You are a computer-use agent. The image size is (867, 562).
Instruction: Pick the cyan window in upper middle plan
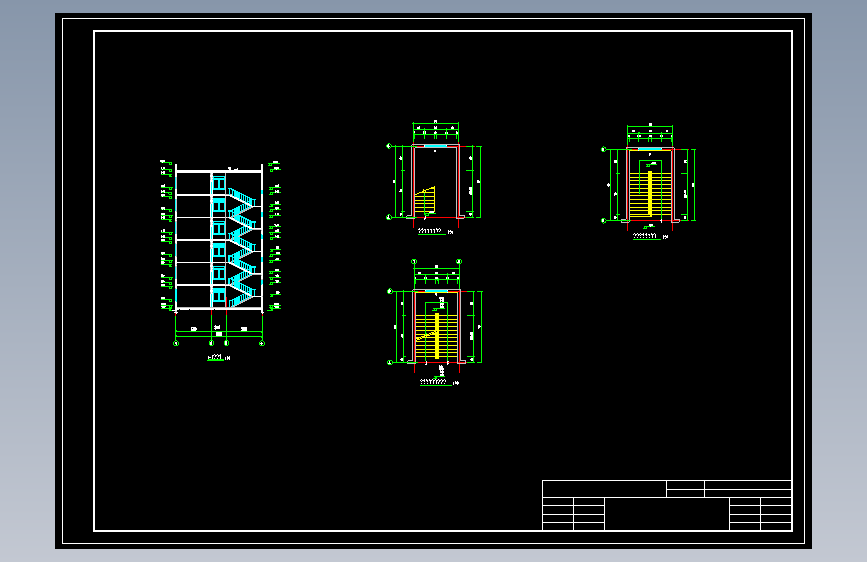[435, 146]
